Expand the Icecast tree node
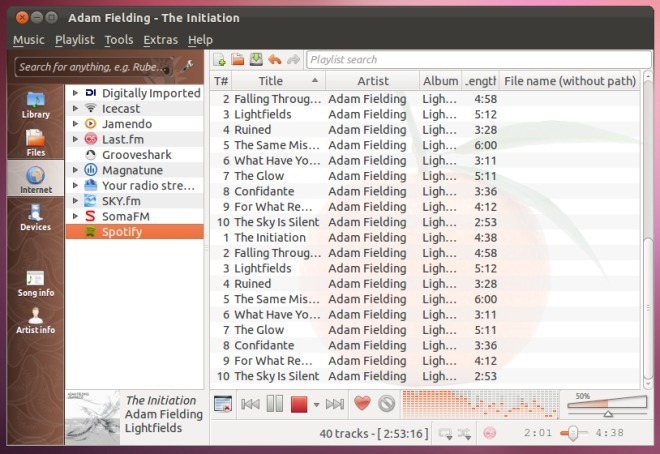The height and width of the screenshot is (454, 660). coord(75,108)
